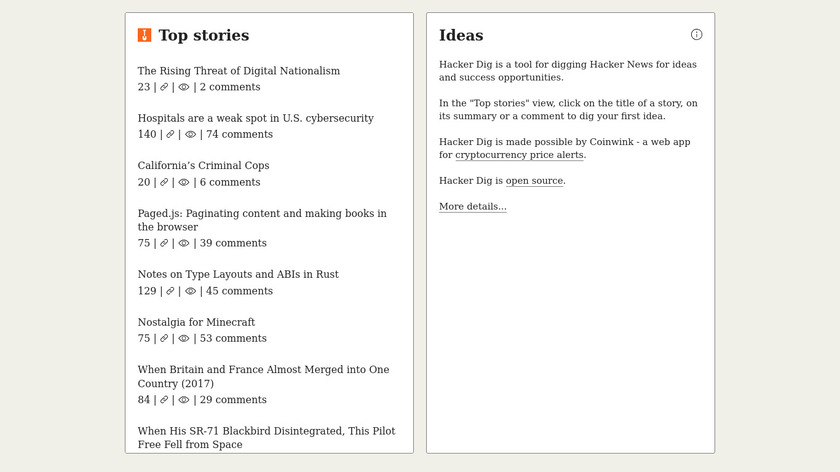This screenshot has width=840, height=472.
Task: Open link icon for Hospitals cybersecurity story
Action: (x=170, y=134)
